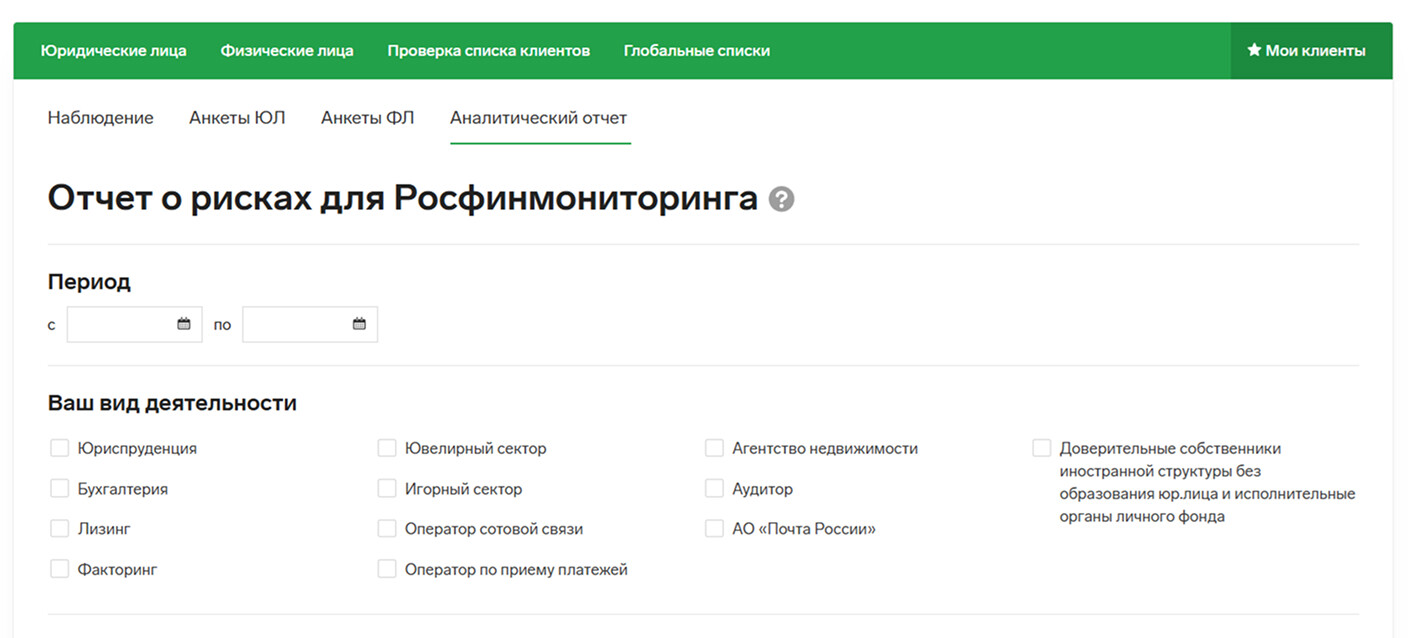Open Проверка списка клиентов page
This screenshot has width=1418, height=638.
click(x=488, y=51)
